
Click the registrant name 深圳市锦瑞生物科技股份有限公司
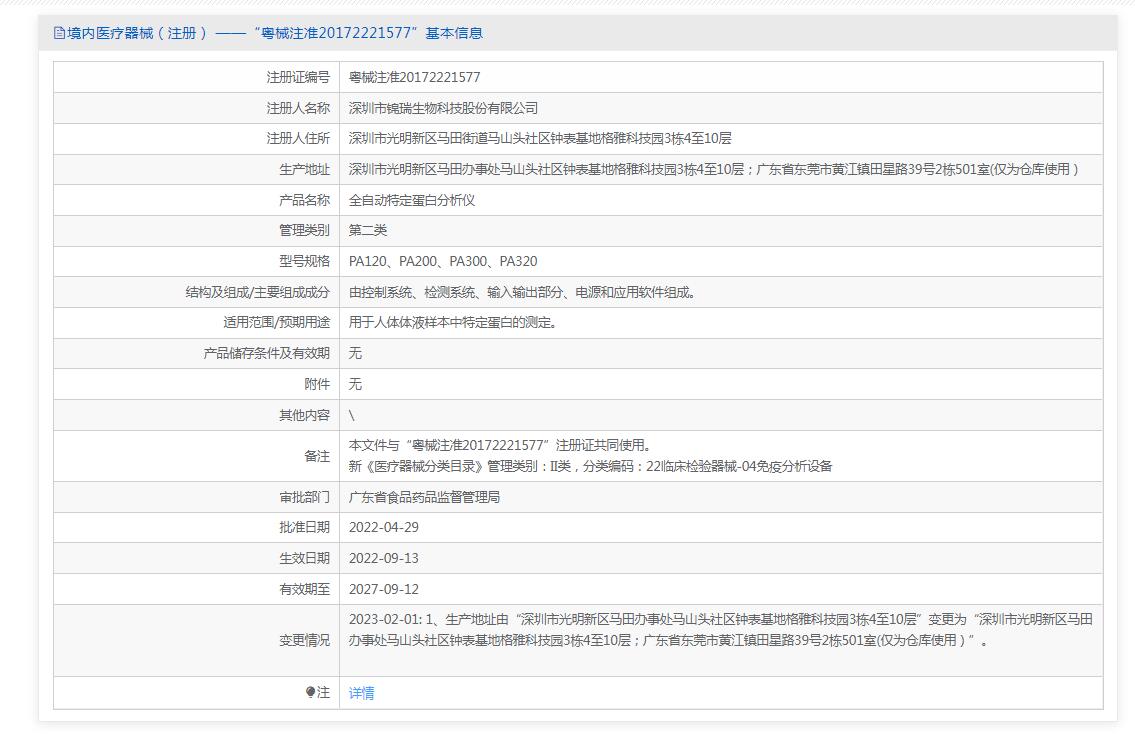coord(443,108)
